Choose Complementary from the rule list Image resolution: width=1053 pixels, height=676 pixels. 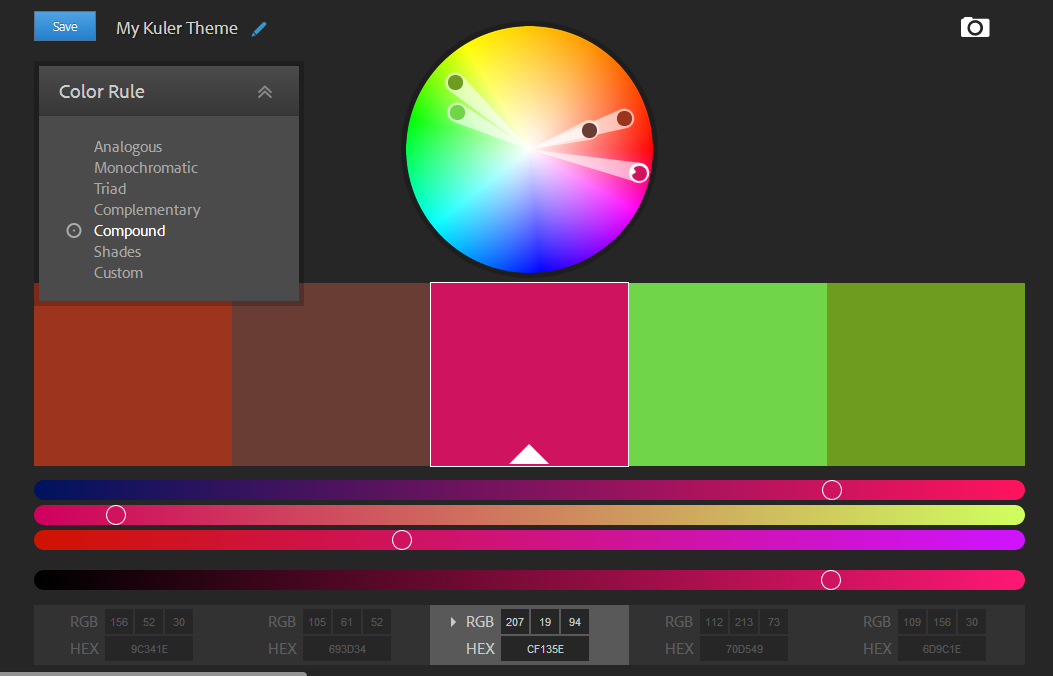(x=147, y=210)
